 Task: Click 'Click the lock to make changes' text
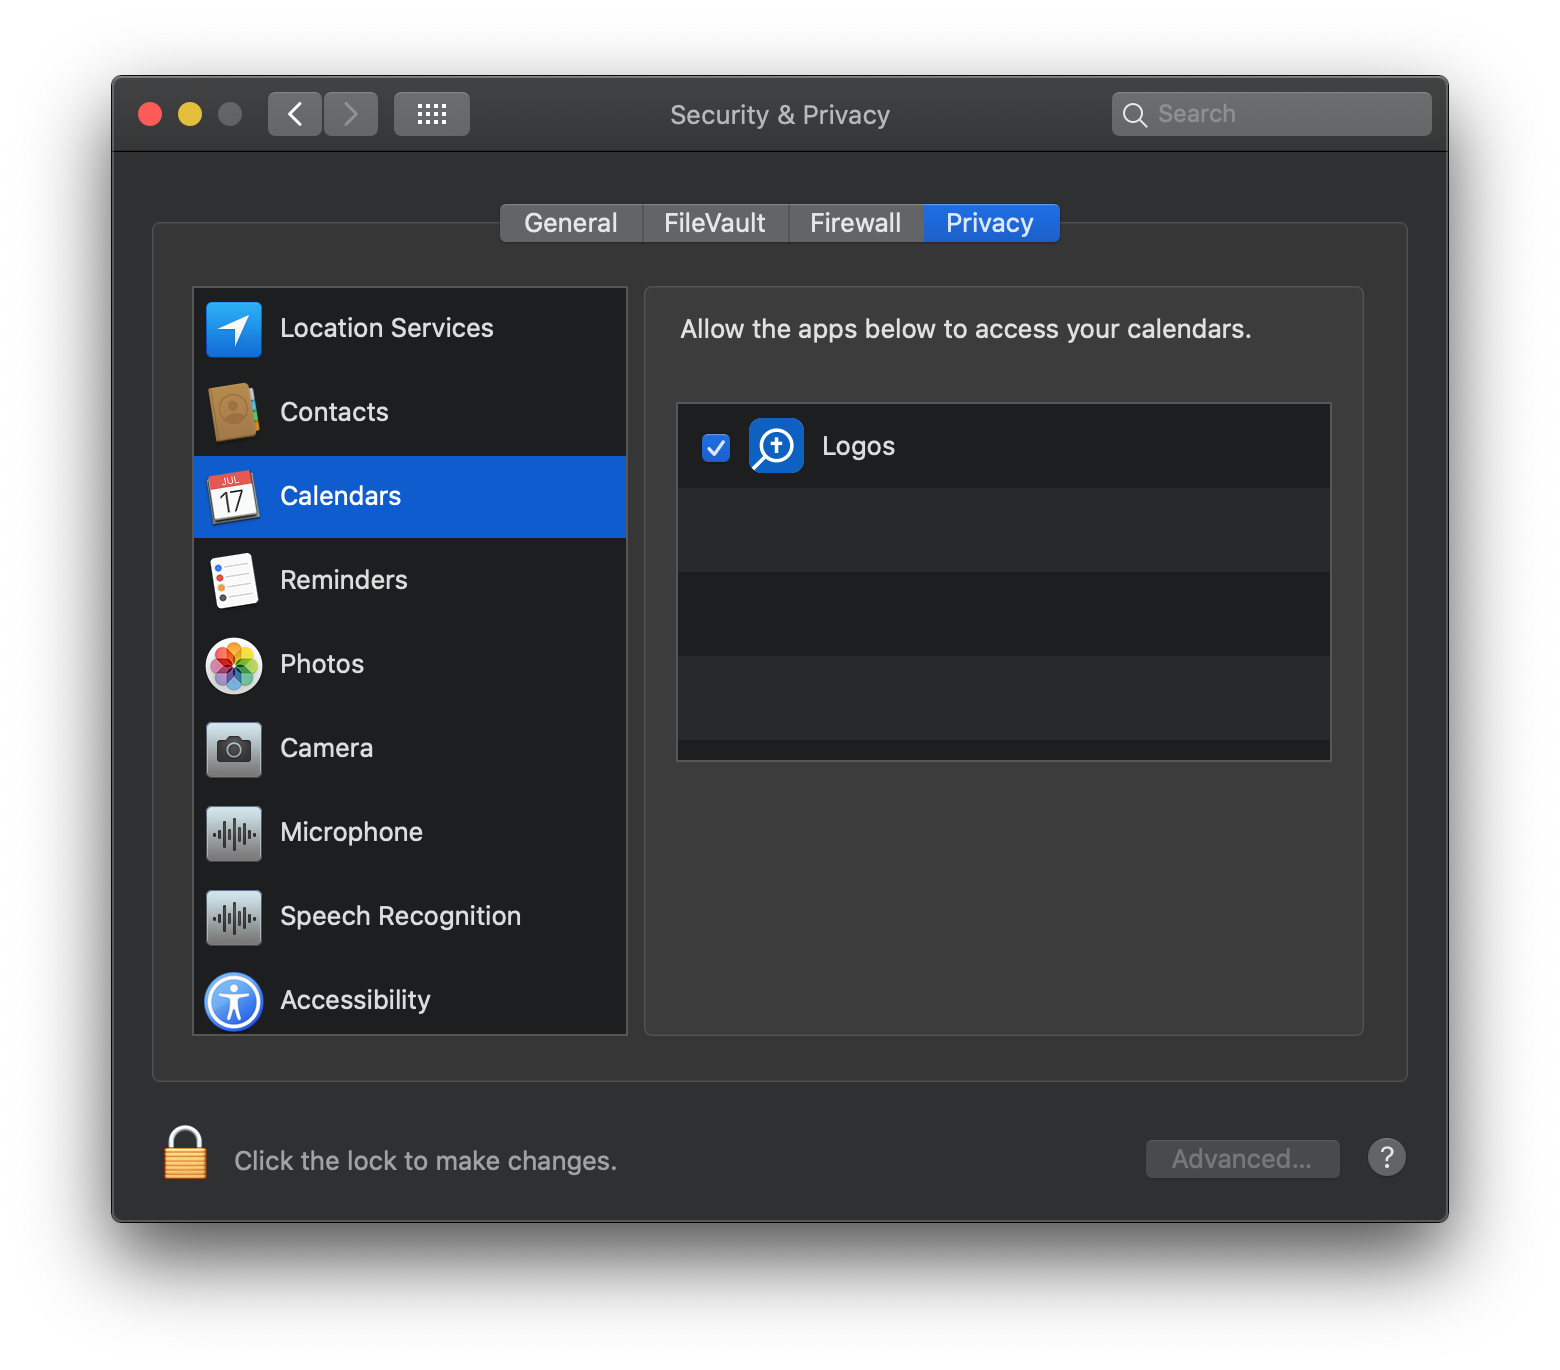coord(426,1160)
